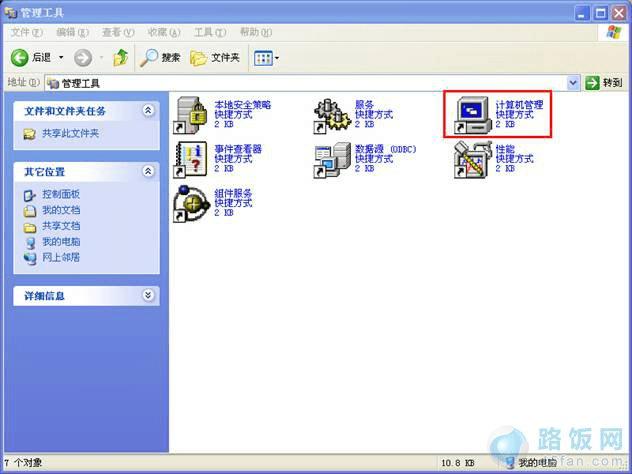Viewport: 632px width, 474px height.
Task: Select the 性能 shortcut name text
Action: pos(505,149)
